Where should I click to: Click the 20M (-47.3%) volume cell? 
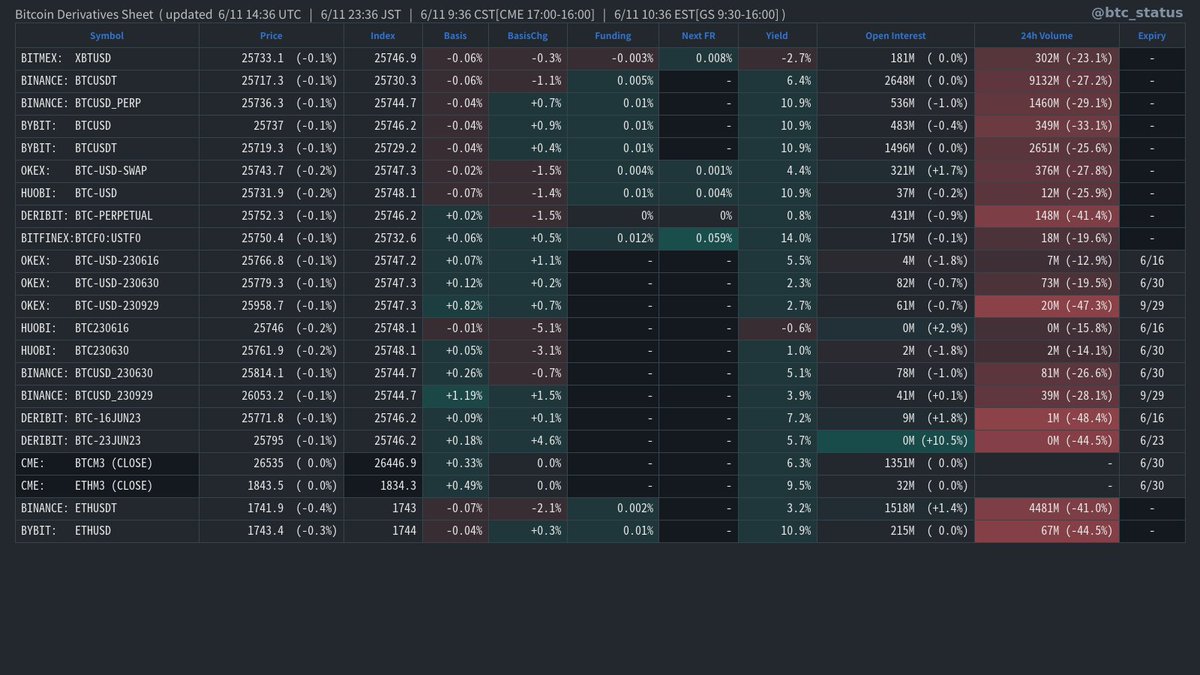(x=1046, y=305)
